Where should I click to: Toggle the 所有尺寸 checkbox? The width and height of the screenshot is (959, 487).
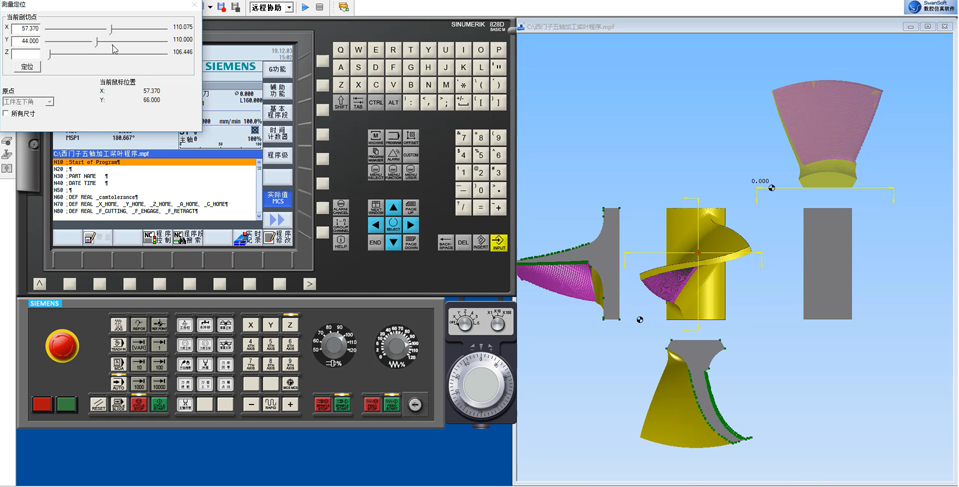6,114
